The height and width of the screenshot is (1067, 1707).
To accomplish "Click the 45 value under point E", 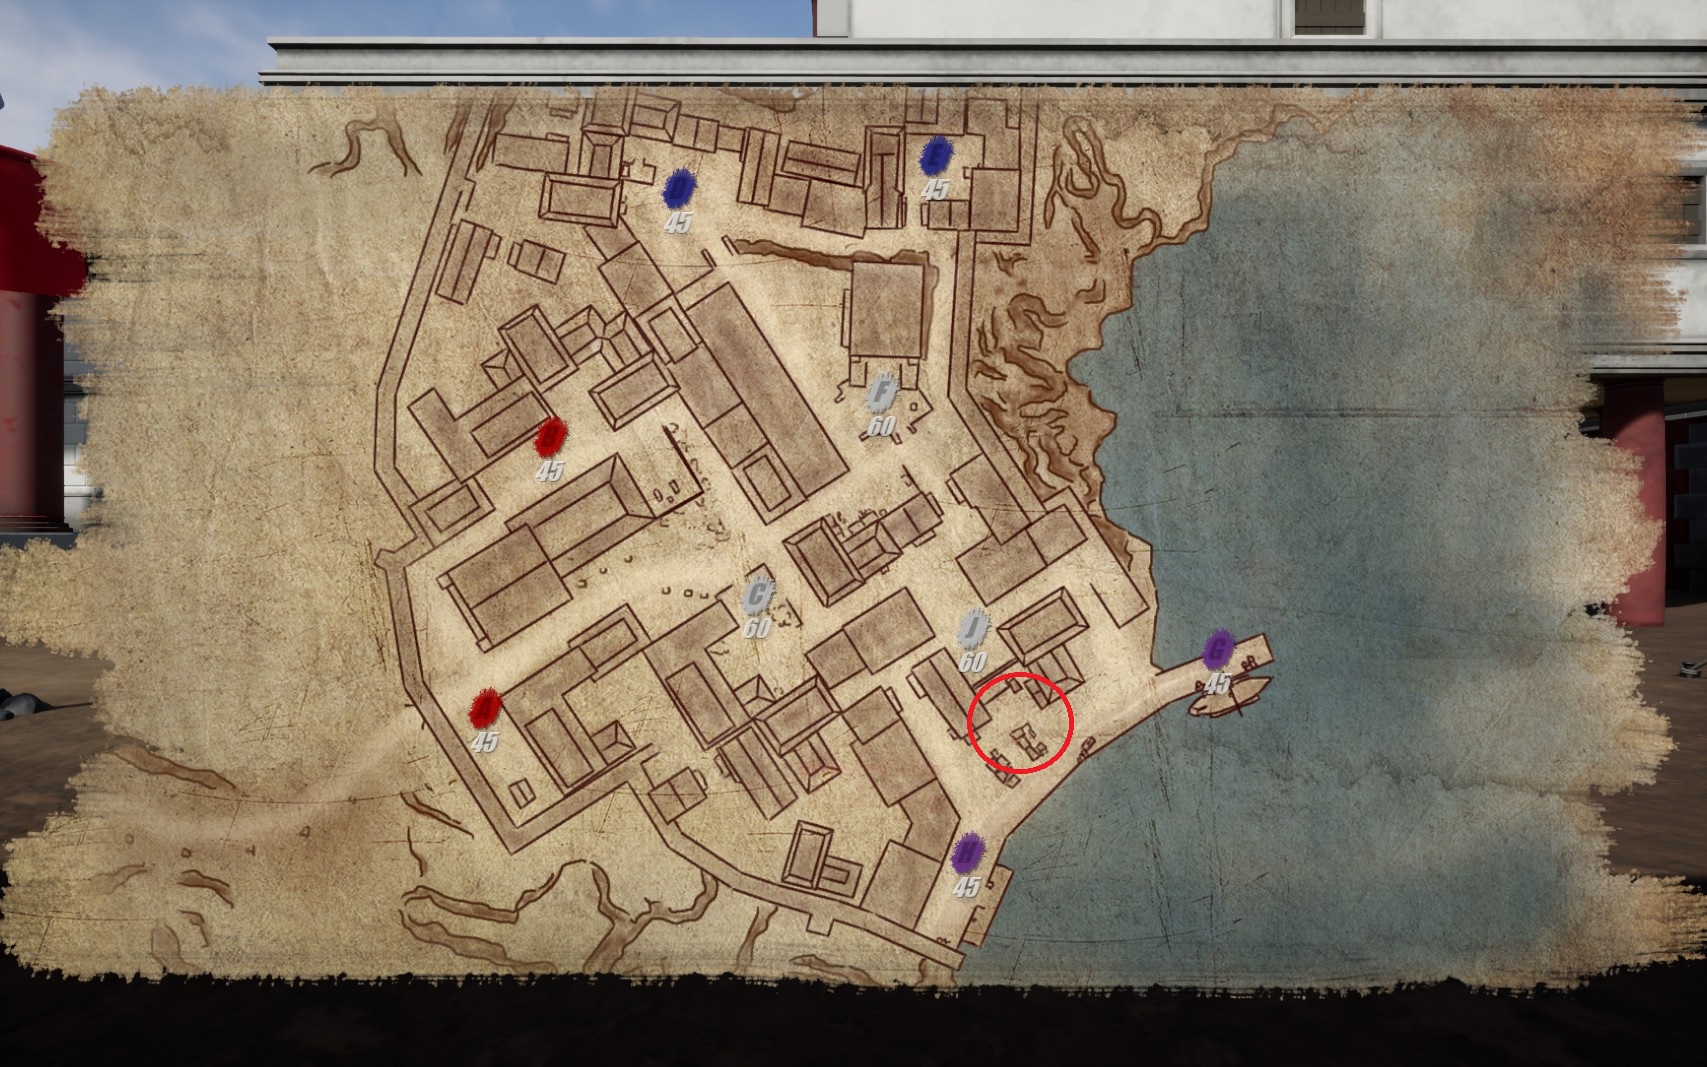I will pos(935,189).
